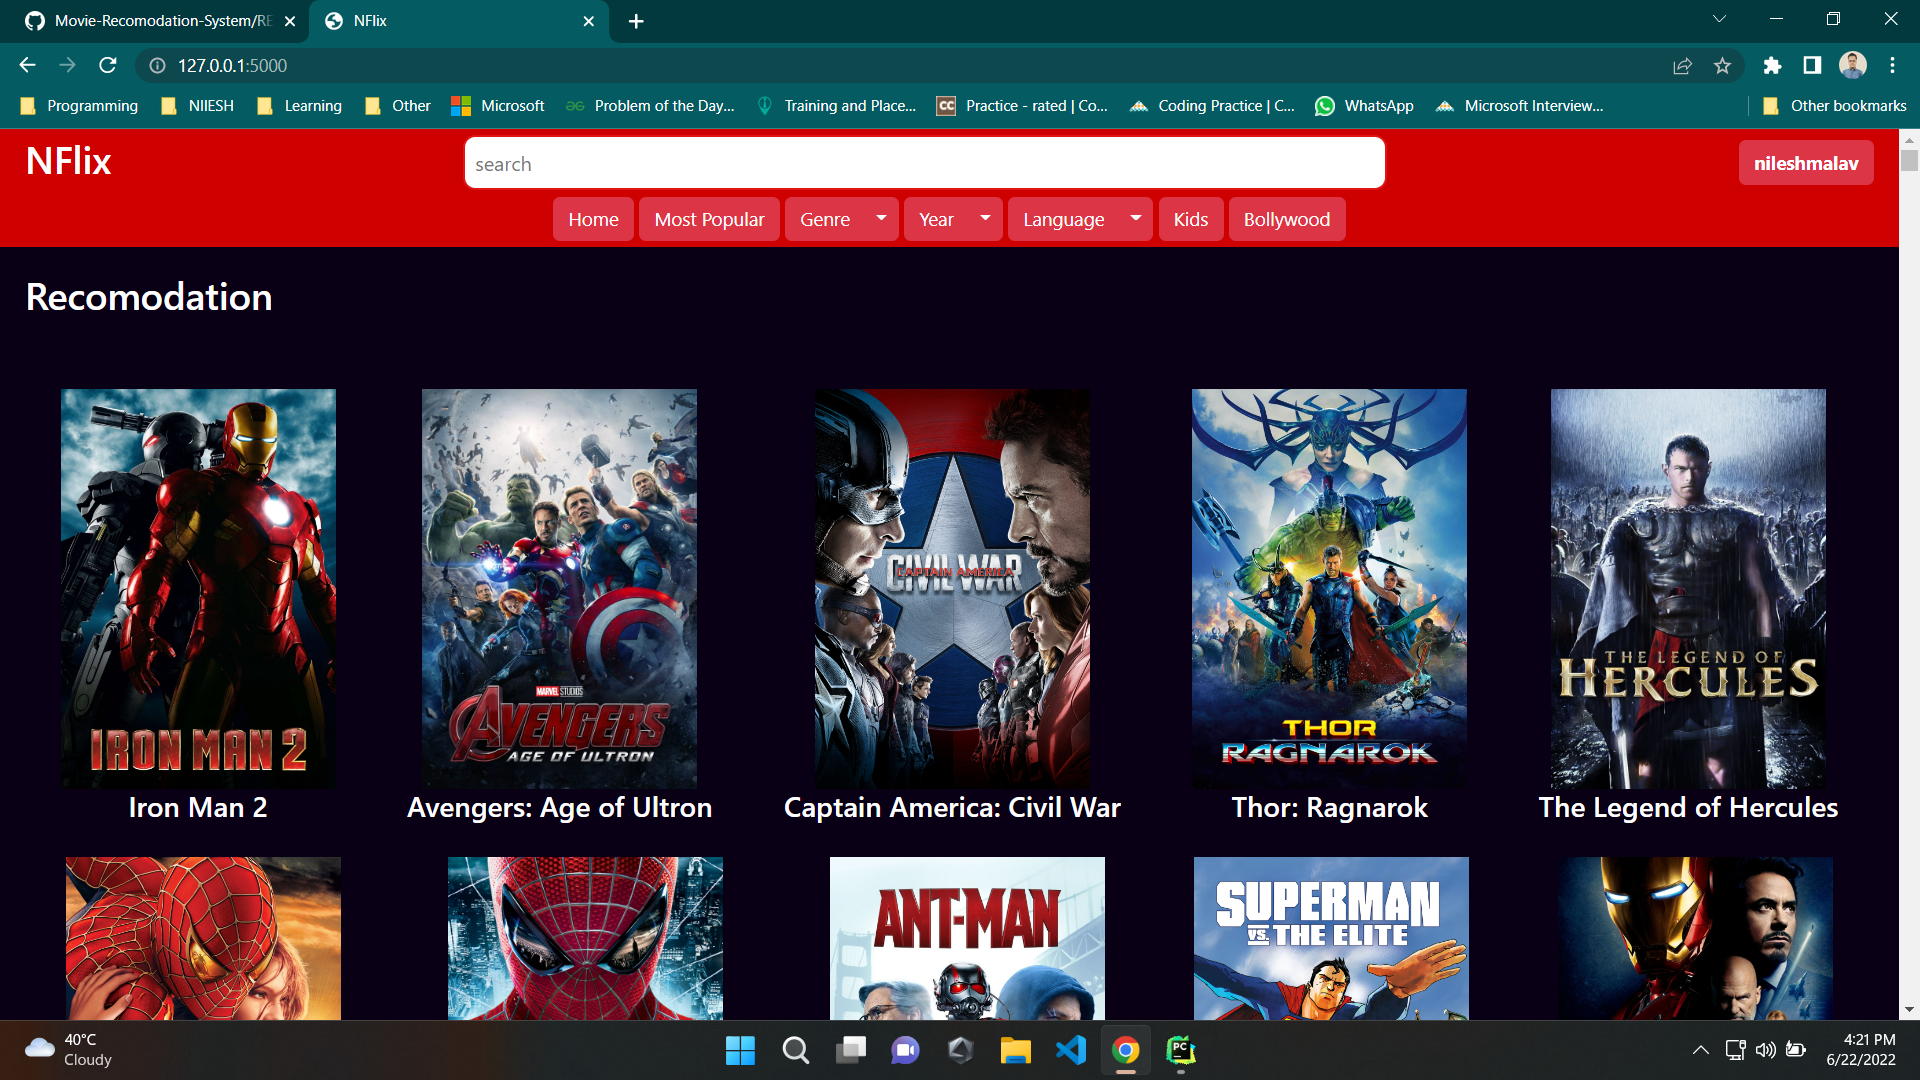The width and height of the screenshot is (1920, 1080).
Task: Click the nileshmalav account button
Action: point(1806,162)
